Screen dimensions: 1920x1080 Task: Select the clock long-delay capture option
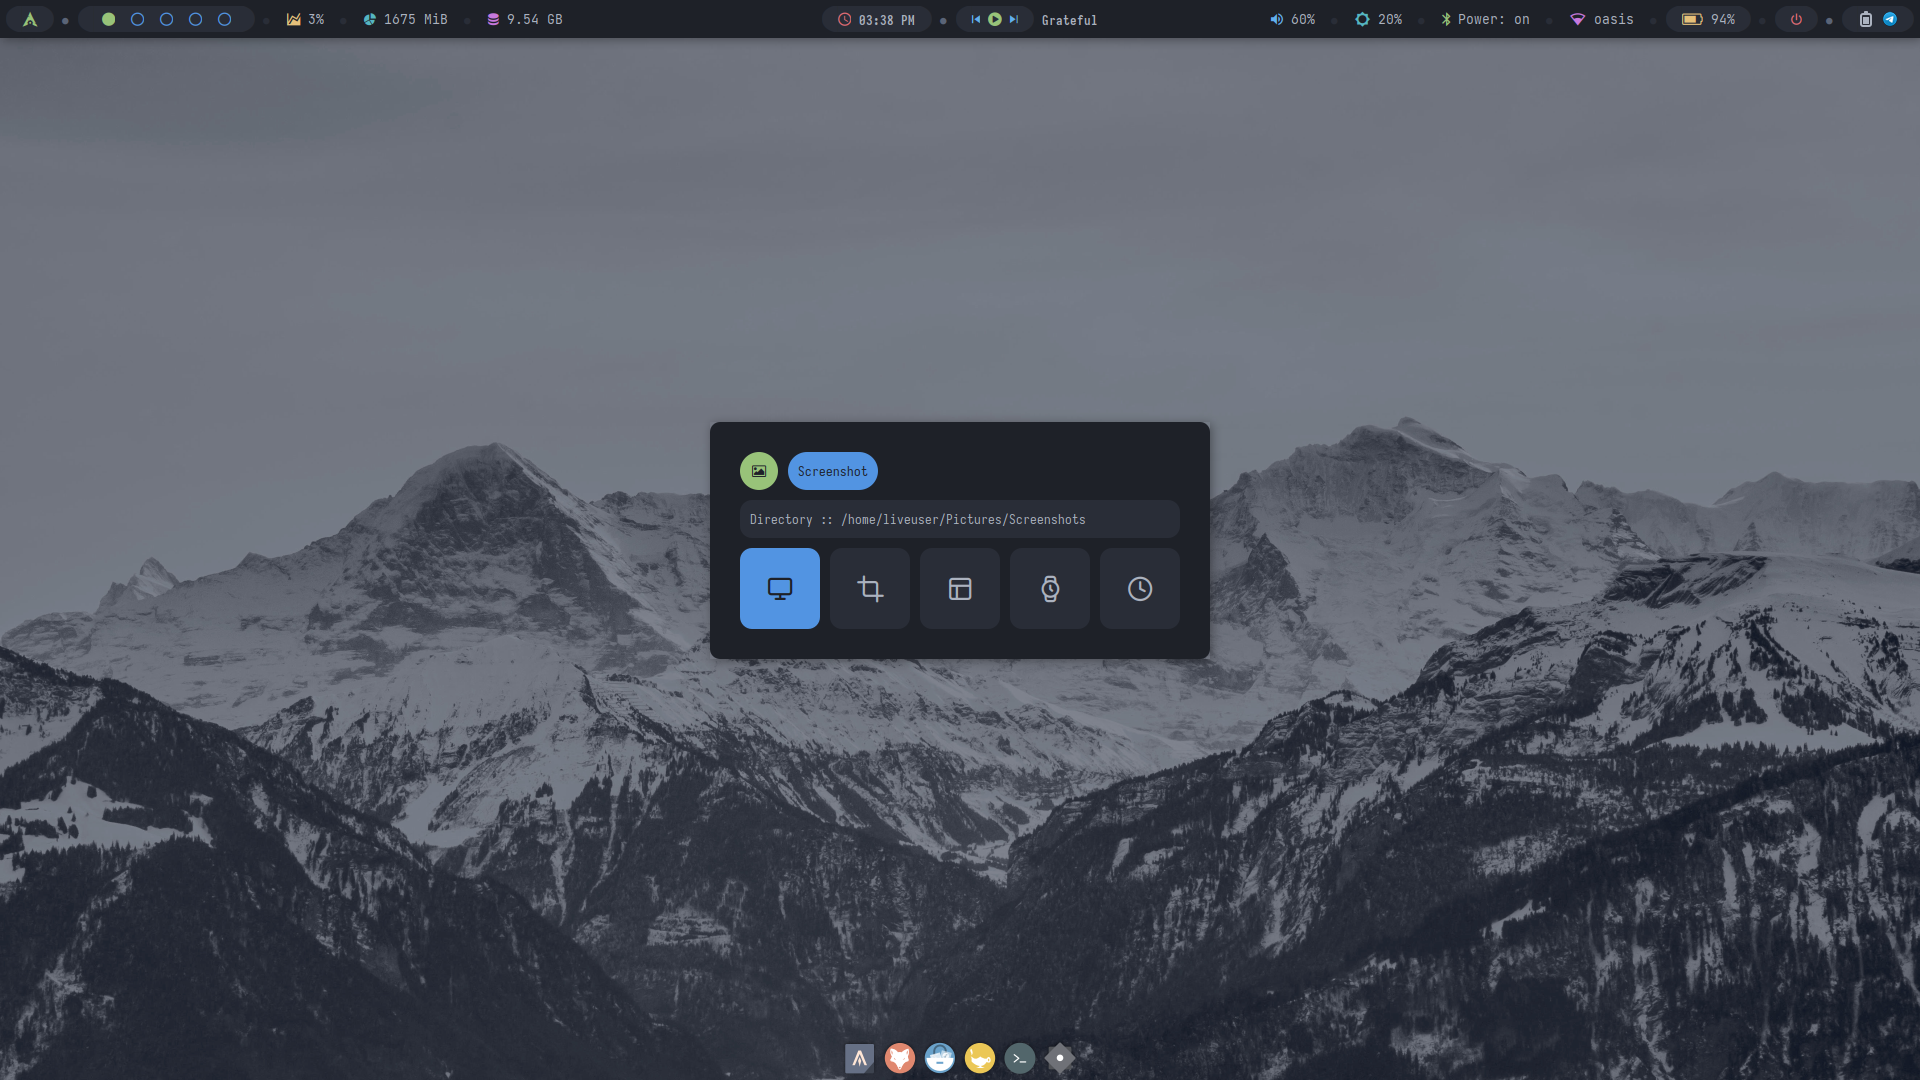tap(1139, 588)
